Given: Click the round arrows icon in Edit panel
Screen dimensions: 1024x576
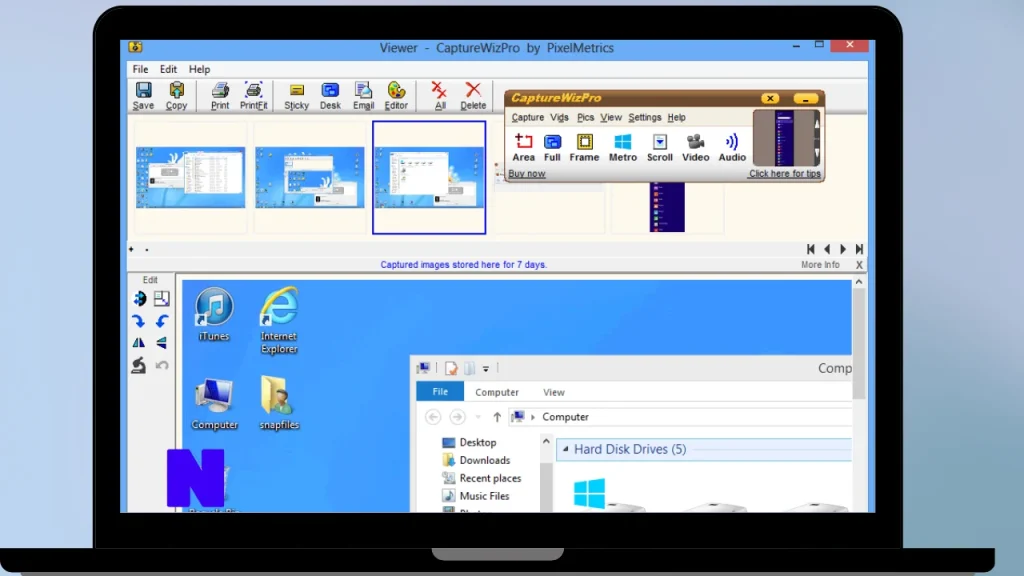Looking at the screenshot, I should click(139, 298).
